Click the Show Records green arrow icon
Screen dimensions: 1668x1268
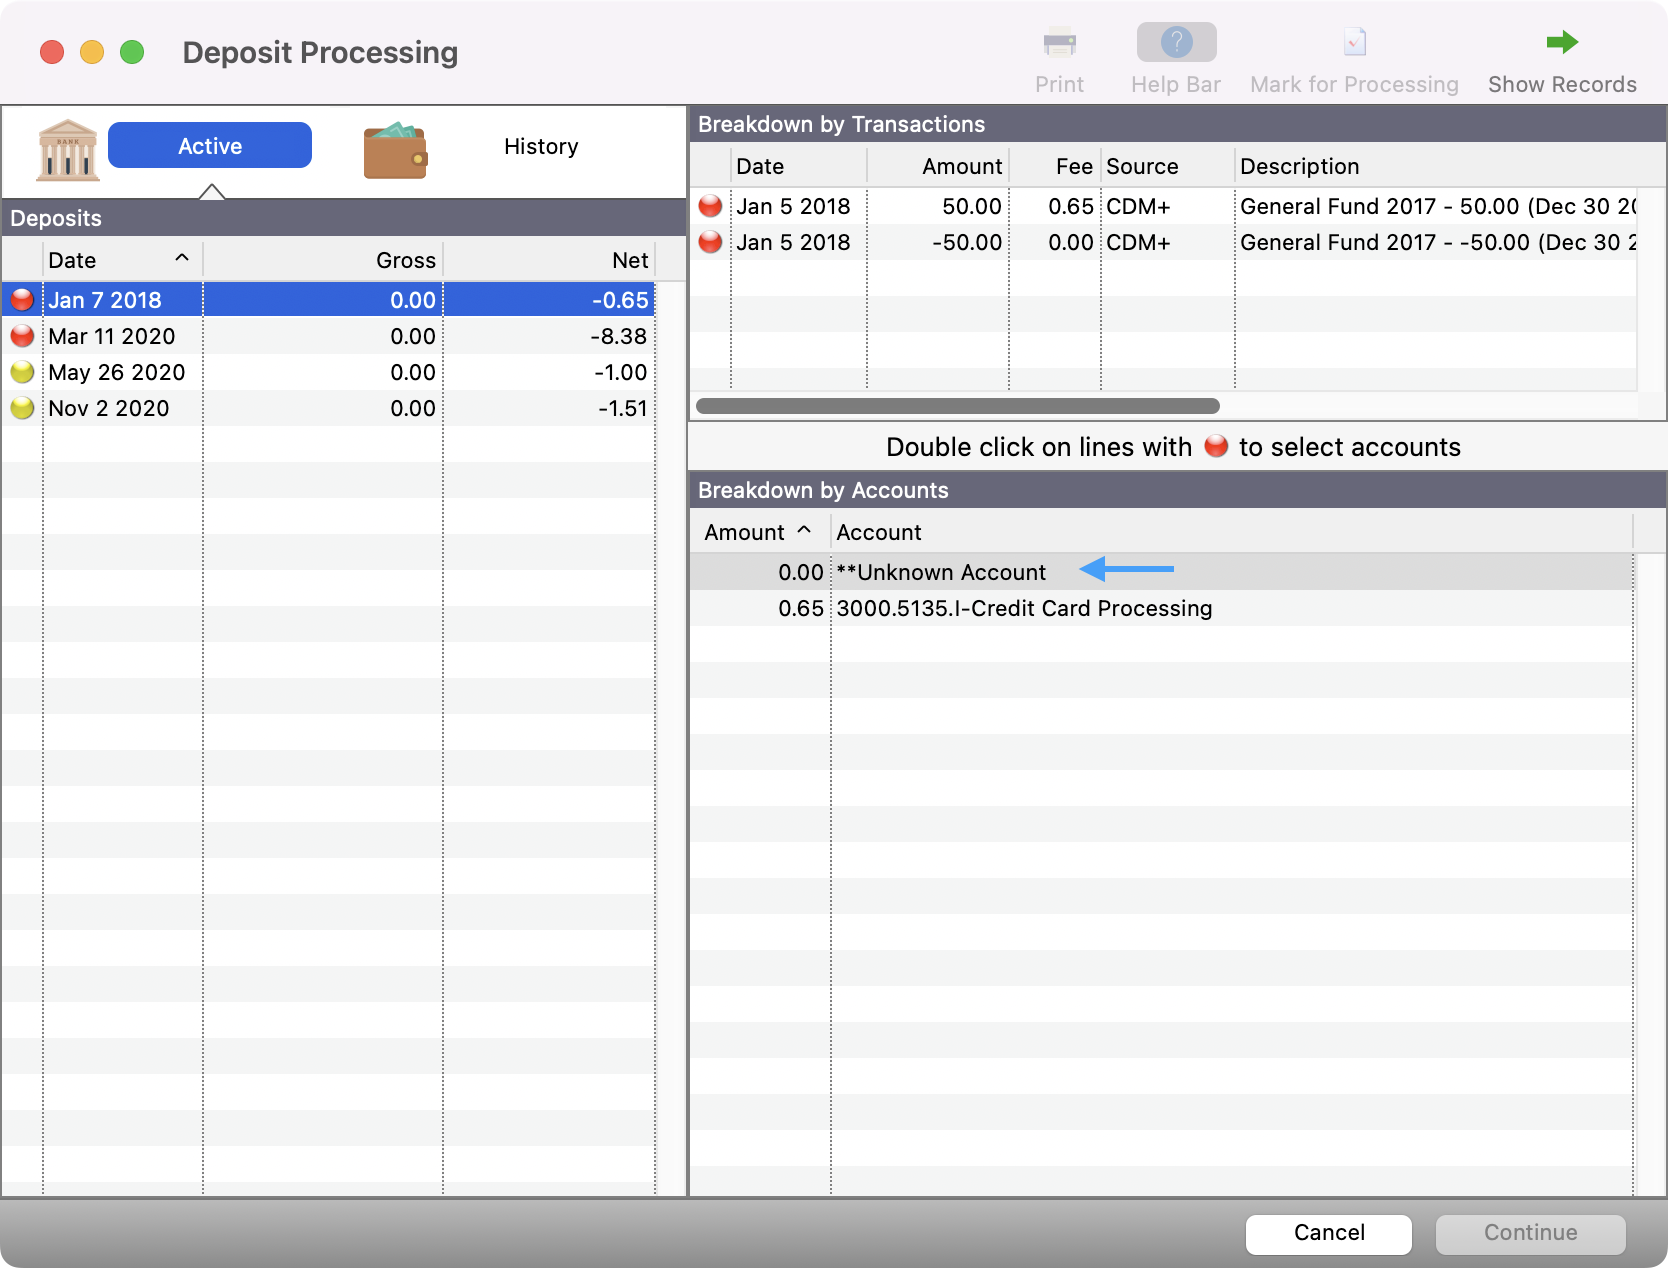point(1561,42)
